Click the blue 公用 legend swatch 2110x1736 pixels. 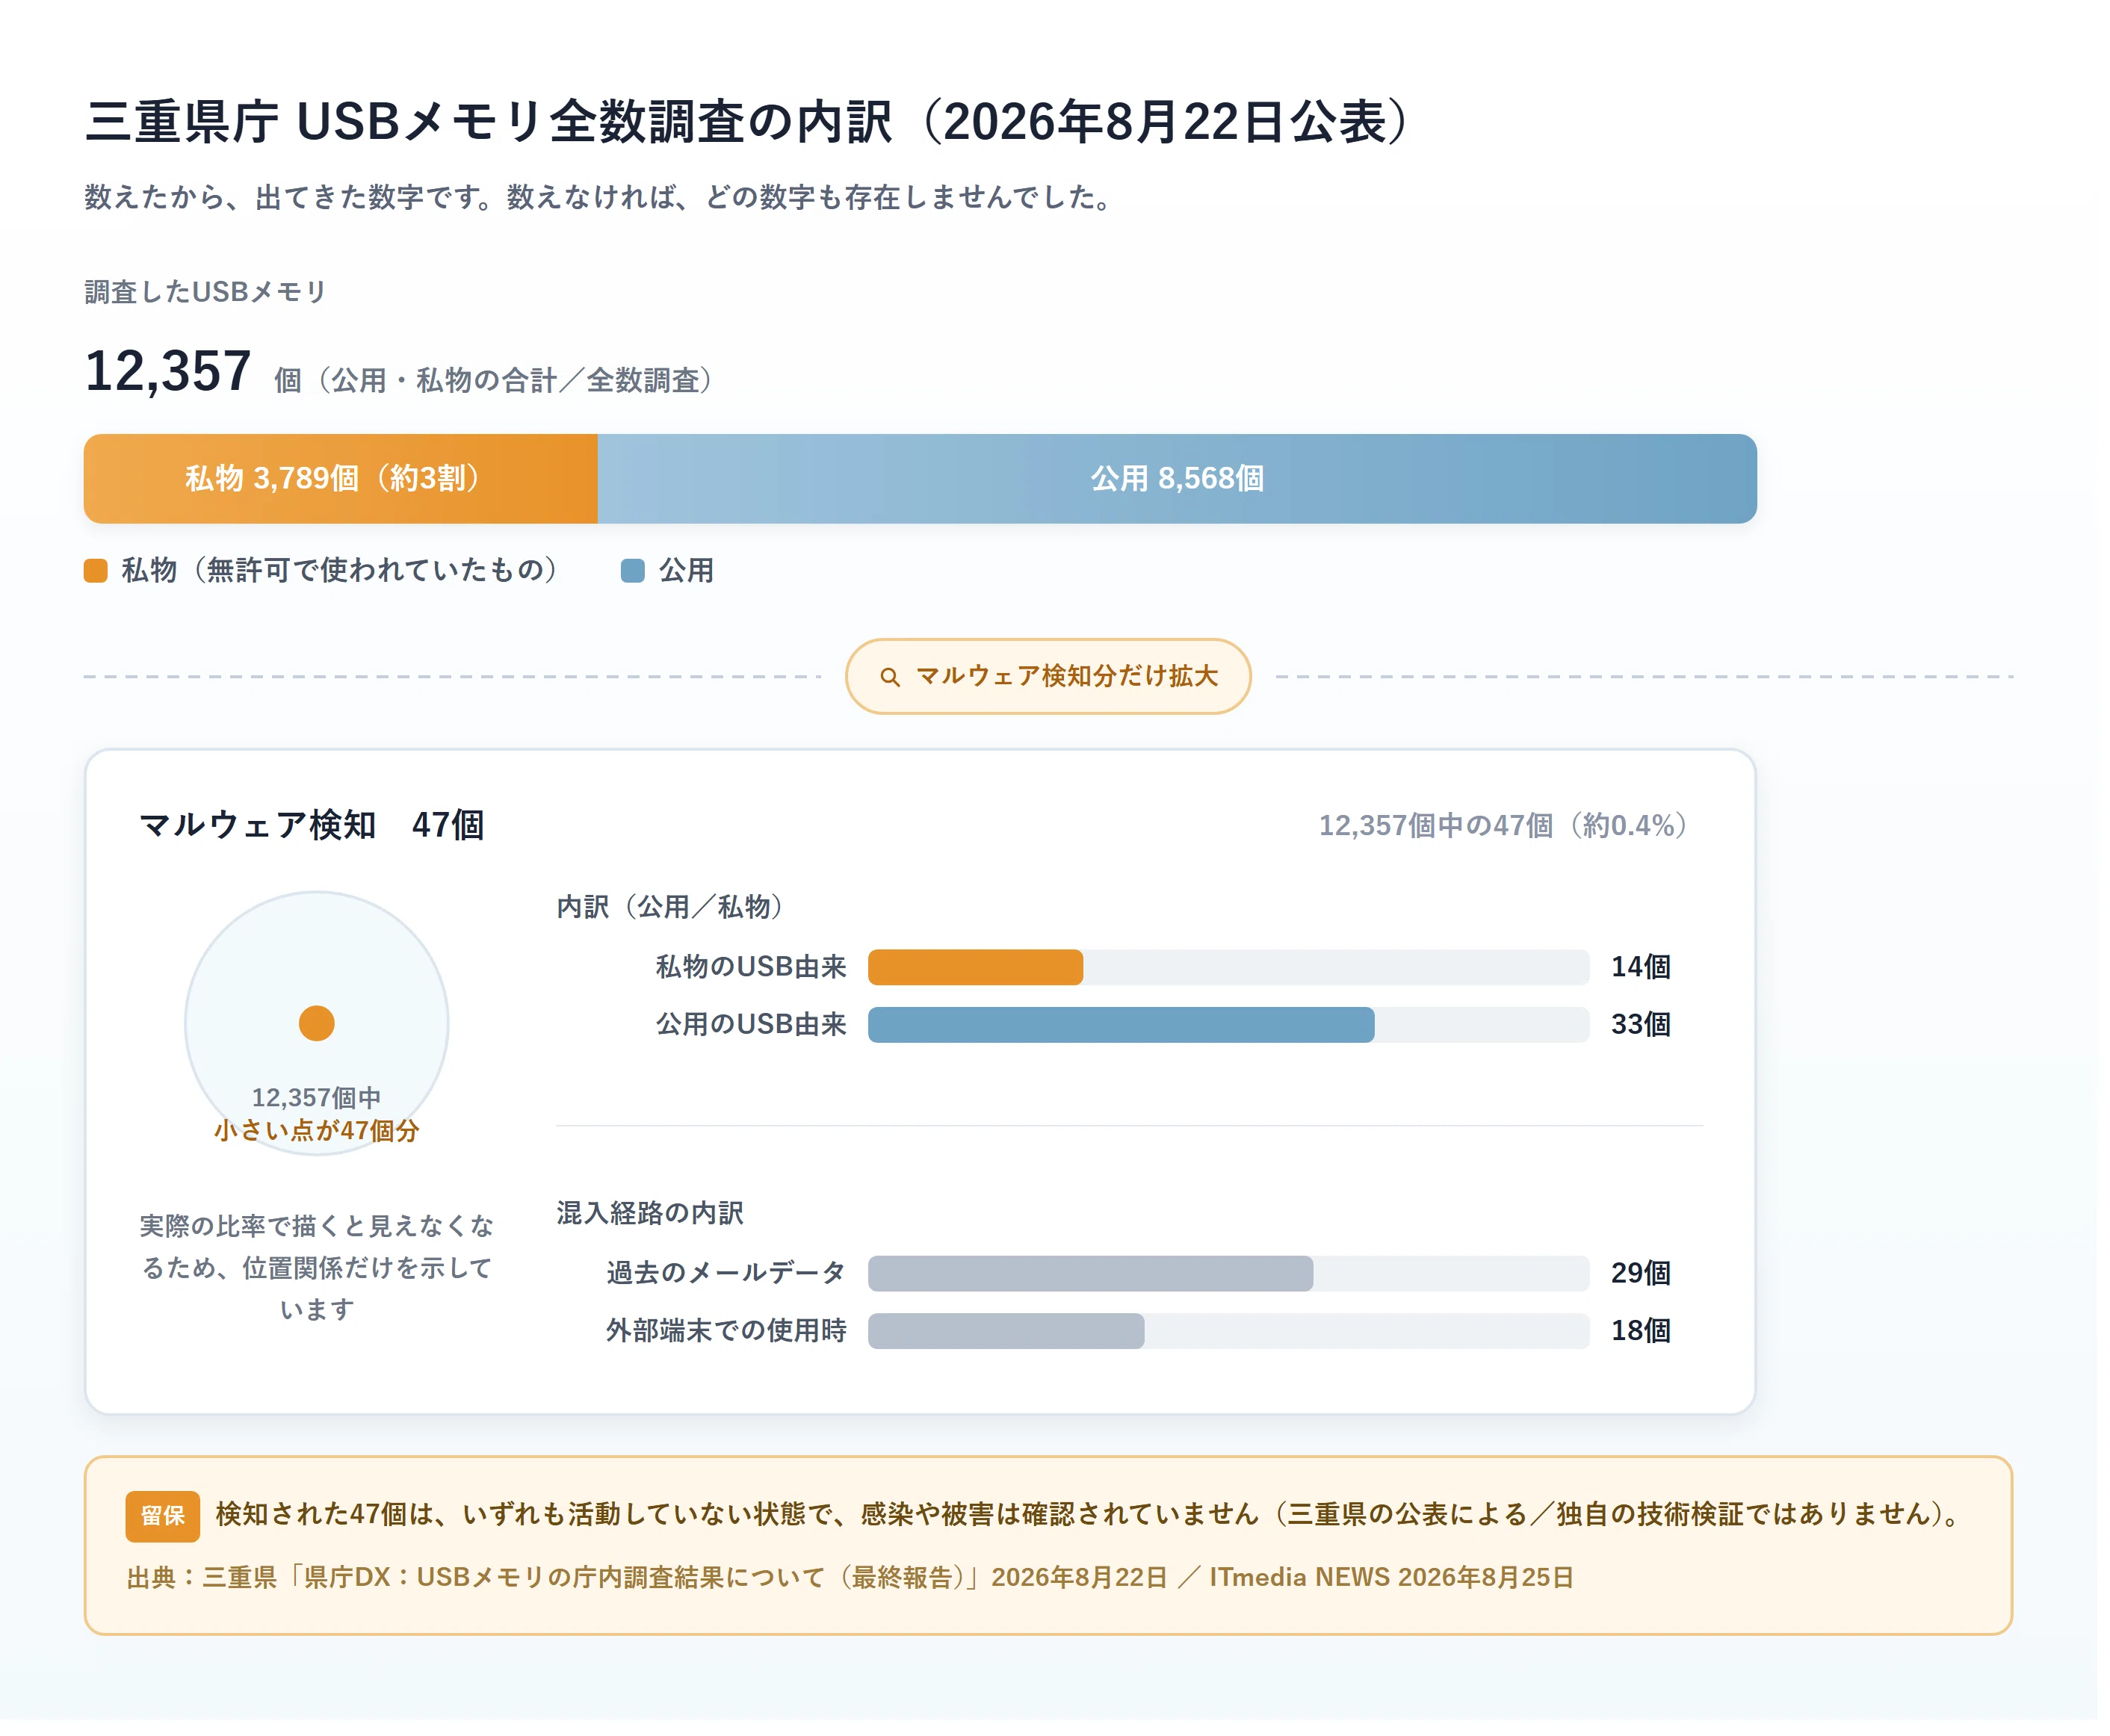click(x=632, y=570)
